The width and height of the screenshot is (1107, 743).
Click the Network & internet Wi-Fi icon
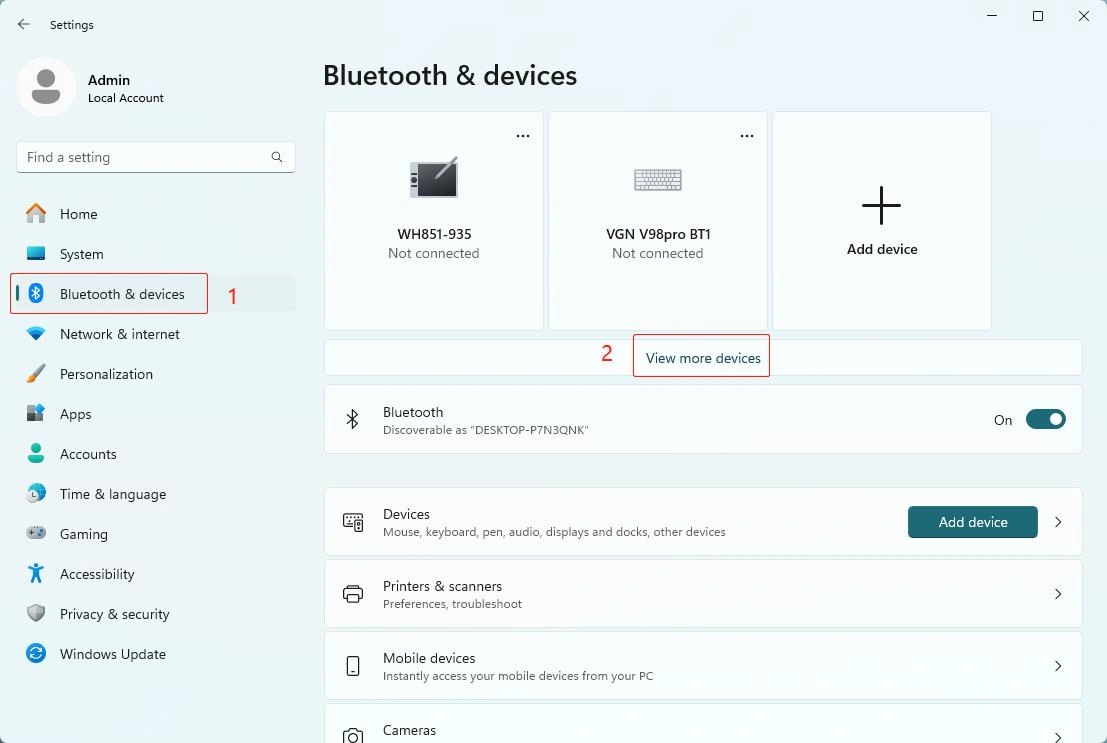click(36, 333)
